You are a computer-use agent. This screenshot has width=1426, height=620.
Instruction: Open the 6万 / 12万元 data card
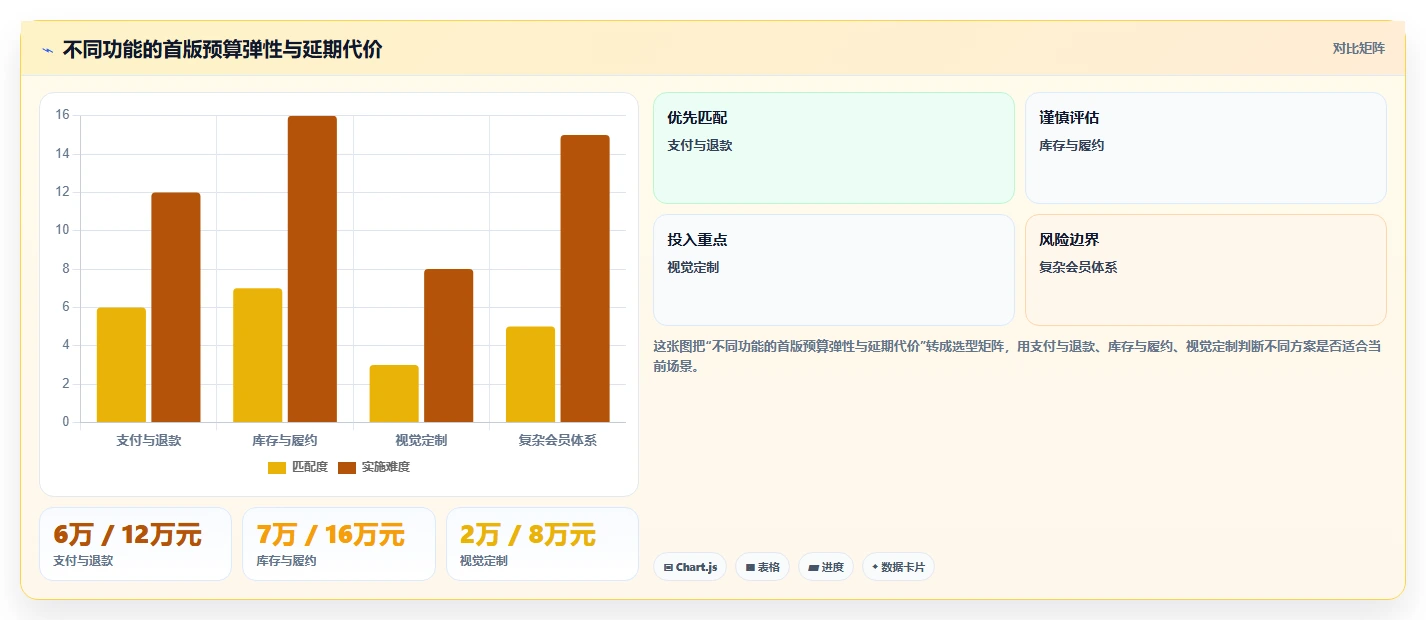click(135, 544)
